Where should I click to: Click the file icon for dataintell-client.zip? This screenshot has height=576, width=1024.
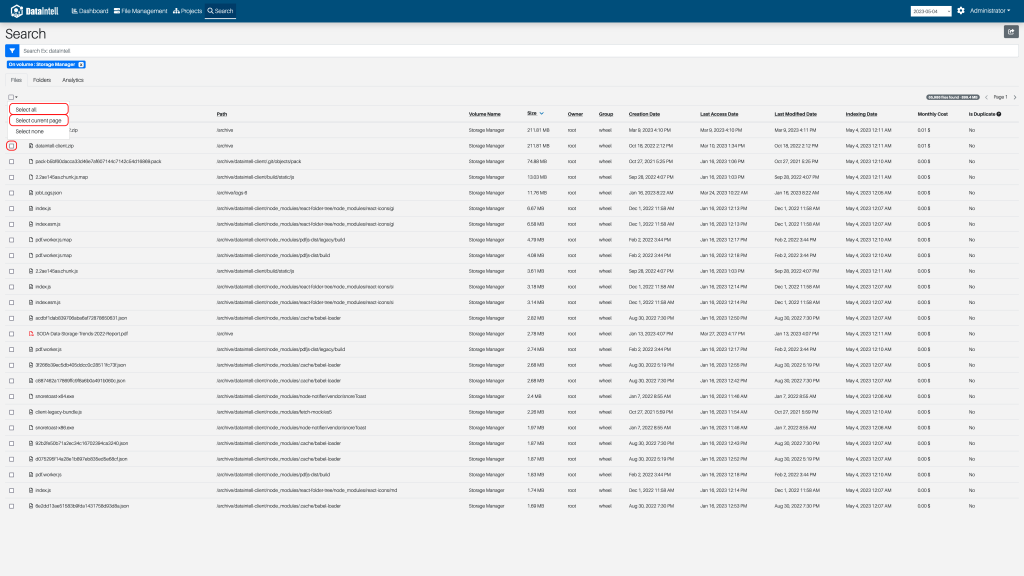31,146
